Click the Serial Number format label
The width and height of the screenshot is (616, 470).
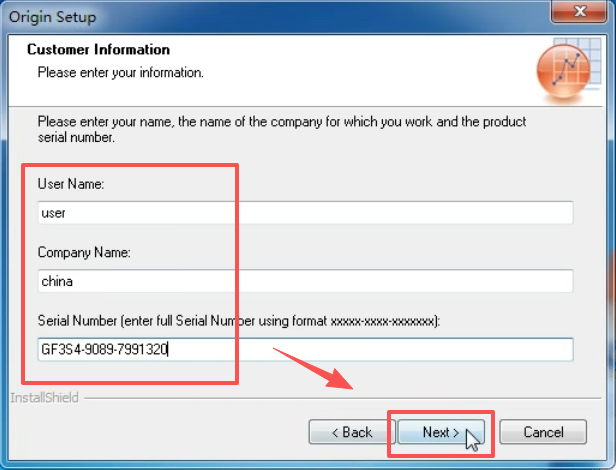click(x=239, y=321)
